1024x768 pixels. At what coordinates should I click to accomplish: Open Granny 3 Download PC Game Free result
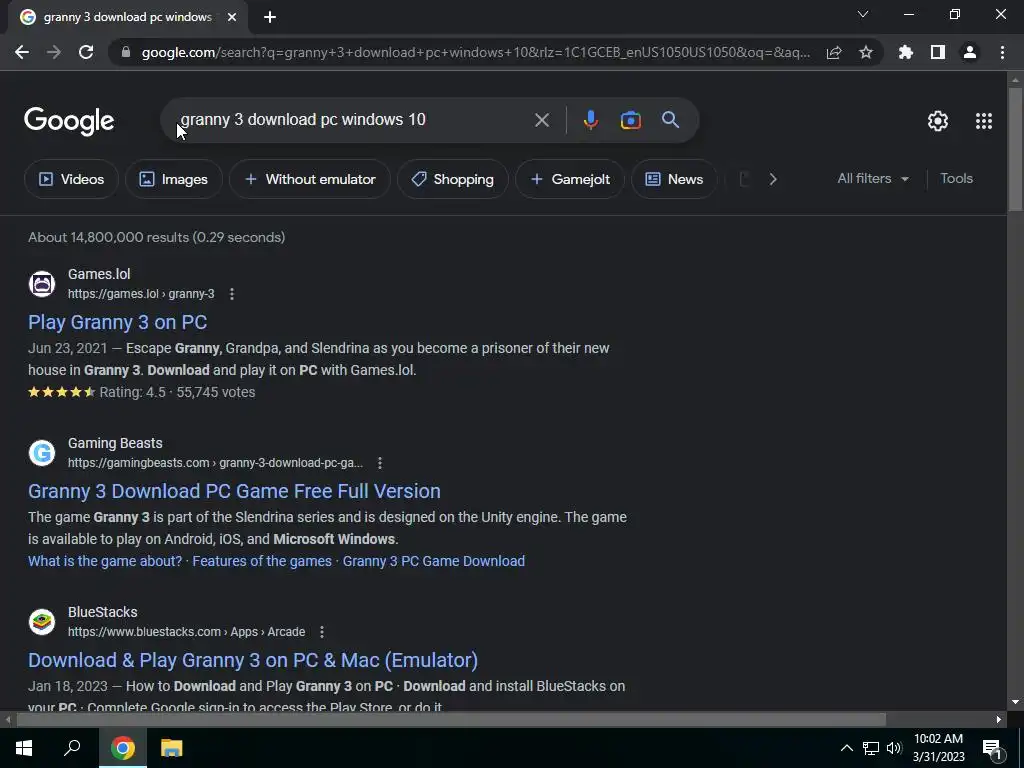click(x=234, y=491)
